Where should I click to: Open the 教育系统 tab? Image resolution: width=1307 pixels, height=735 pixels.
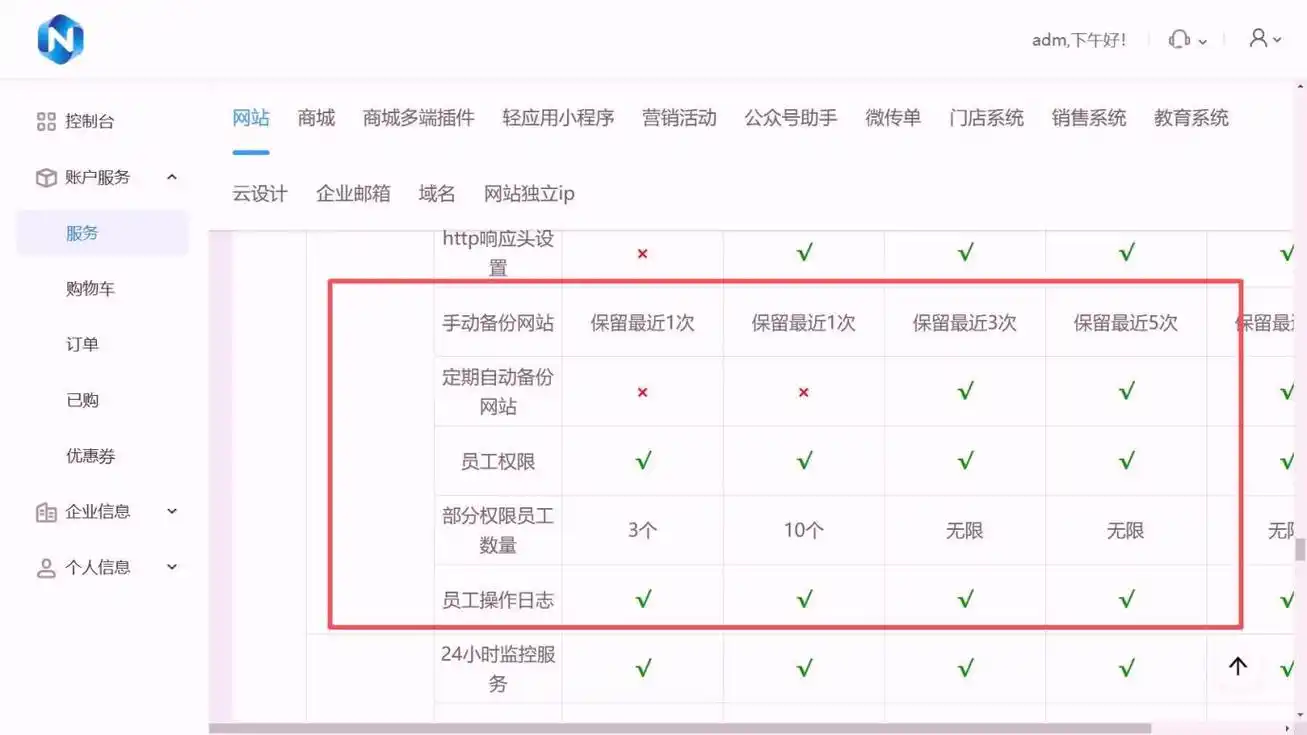coord(1190,117)
